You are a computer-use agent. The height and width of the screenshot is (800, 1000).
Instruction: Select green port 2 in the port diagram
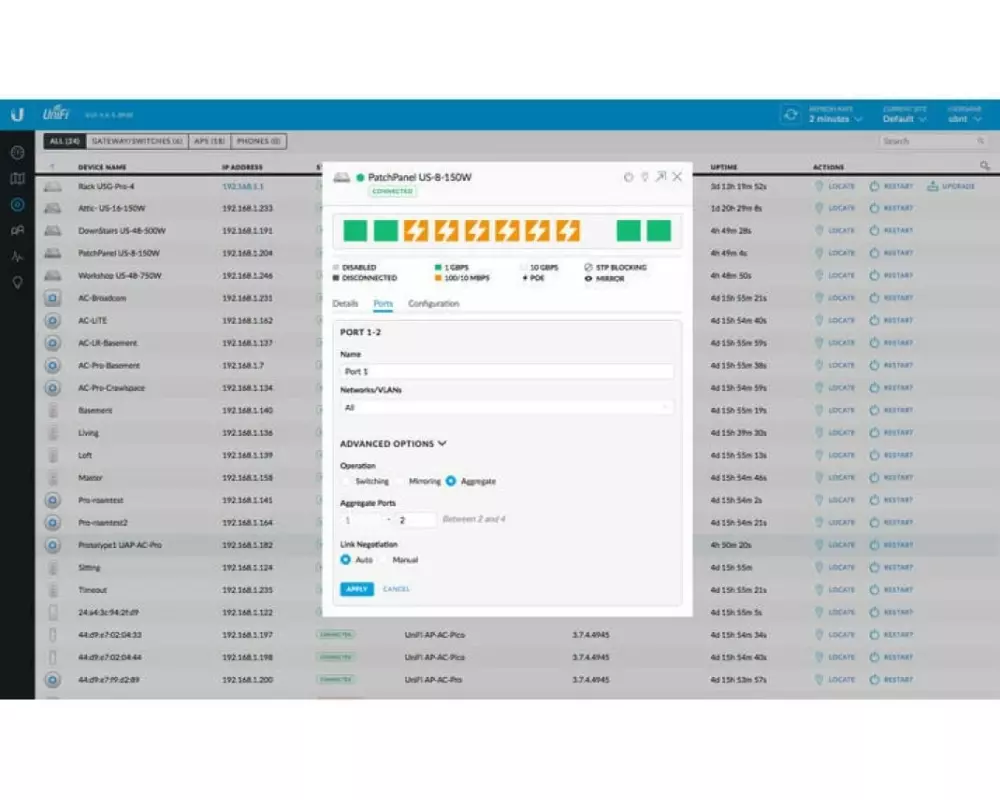pos(386,230)
